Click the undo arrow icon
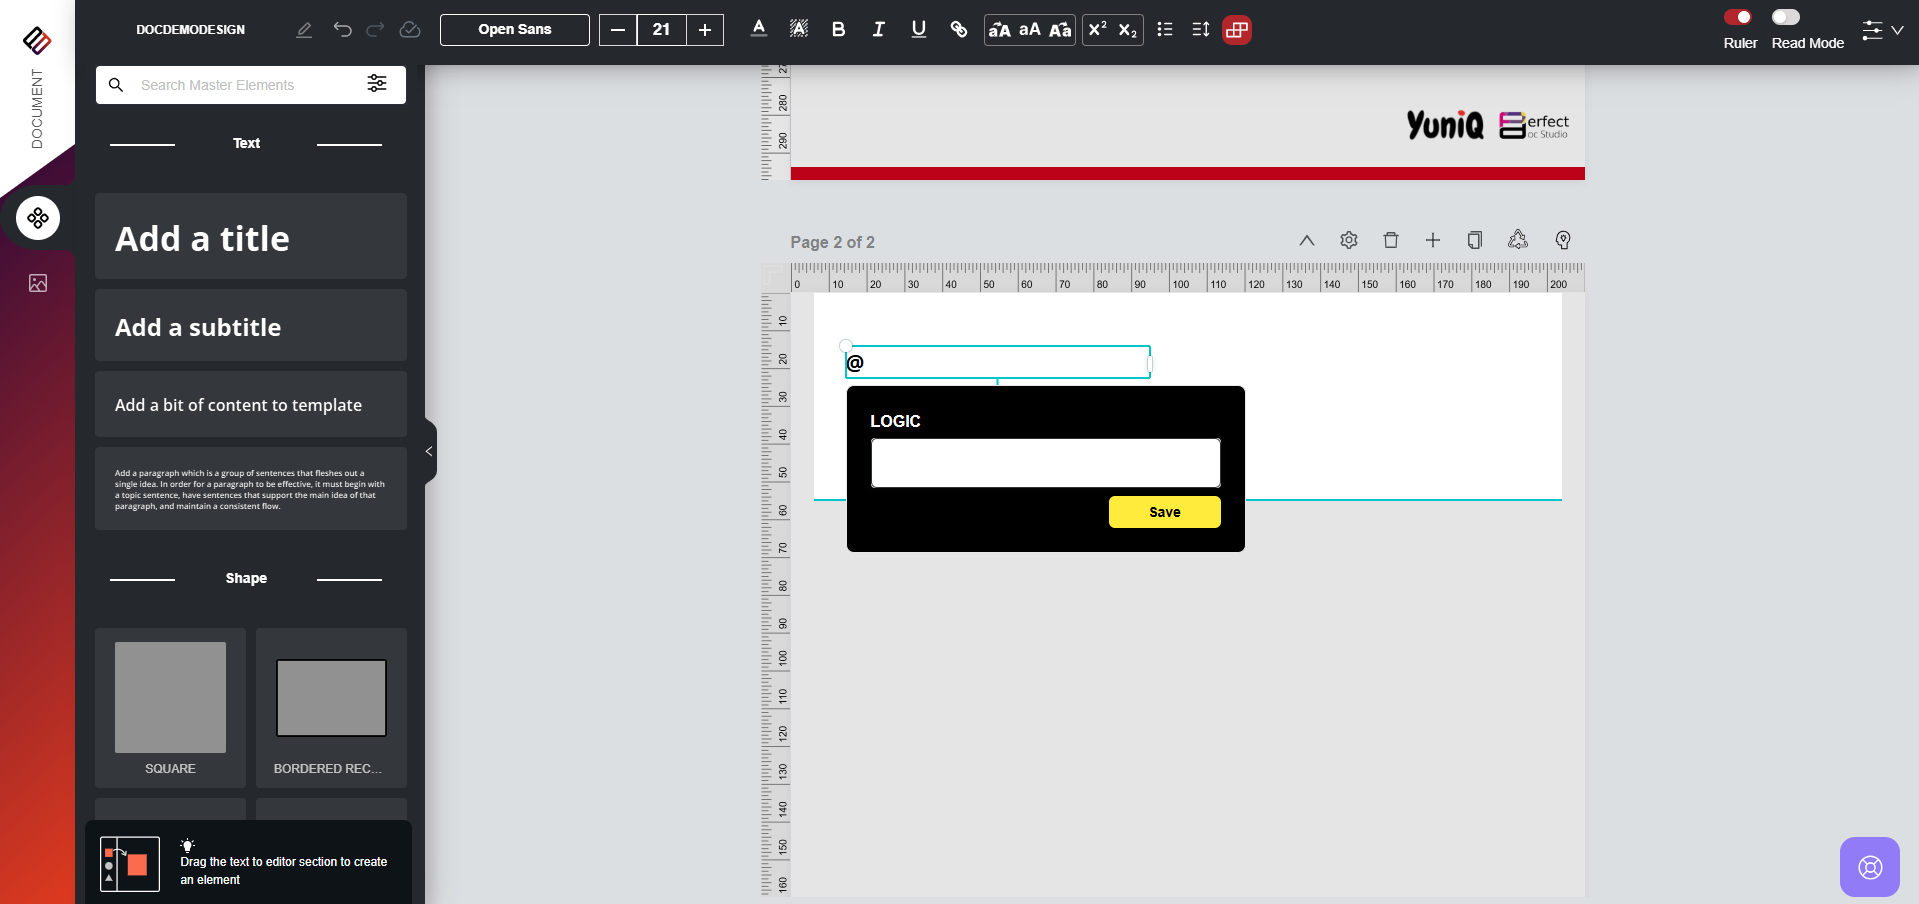This screenshot has height=904, width=1919. [x=342, y=30]
